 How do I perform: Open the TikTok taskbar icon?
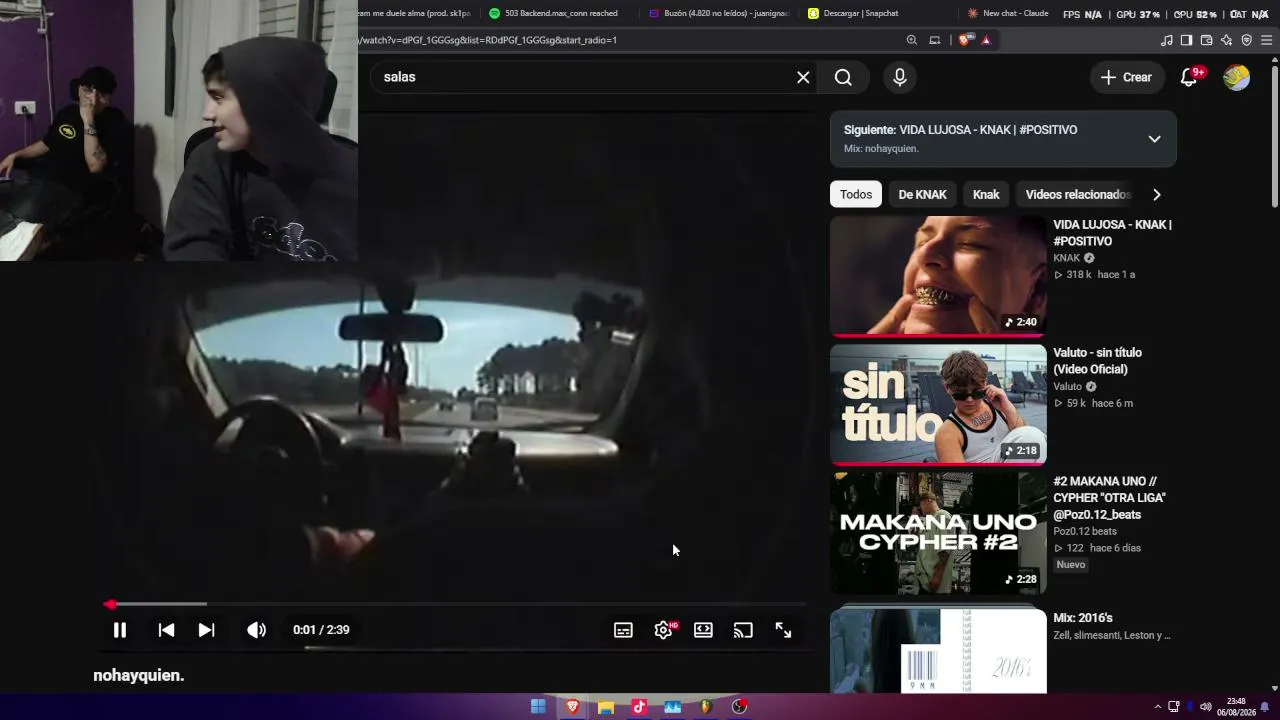[x=639, y=707]
